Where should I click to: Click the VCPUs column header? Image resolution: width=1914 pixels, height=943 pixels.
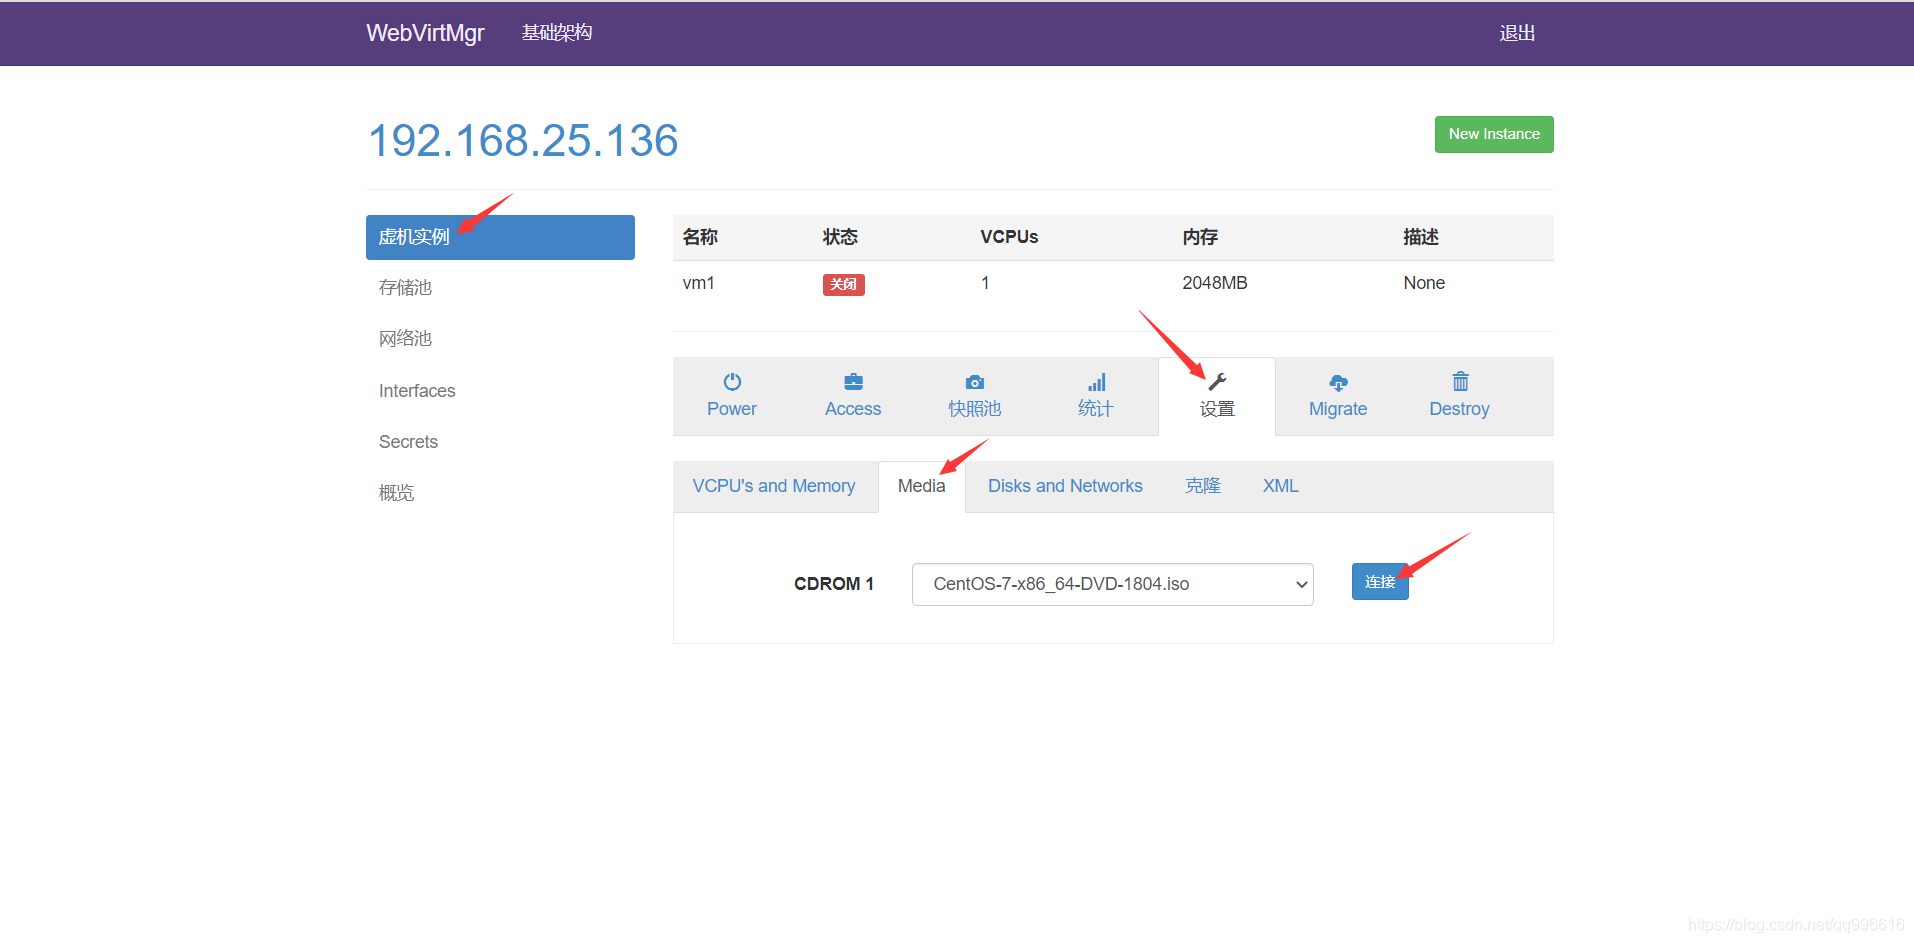[x=1009, y=237]
